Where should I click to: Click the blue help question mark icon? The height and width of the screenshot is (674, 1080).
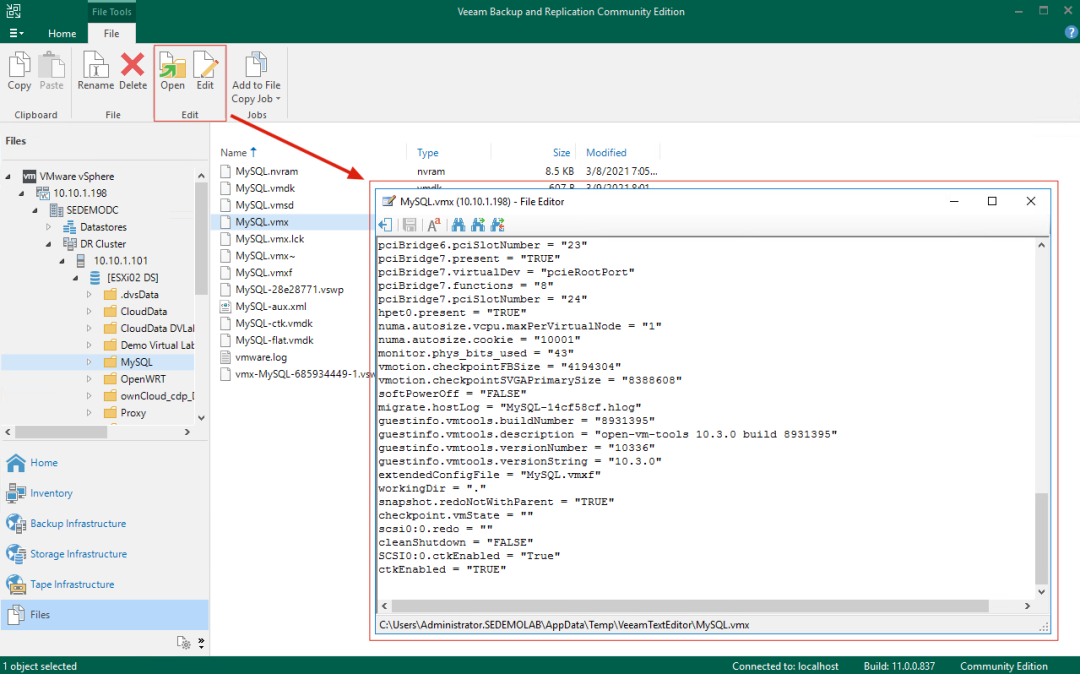[x=1071, y=32]
